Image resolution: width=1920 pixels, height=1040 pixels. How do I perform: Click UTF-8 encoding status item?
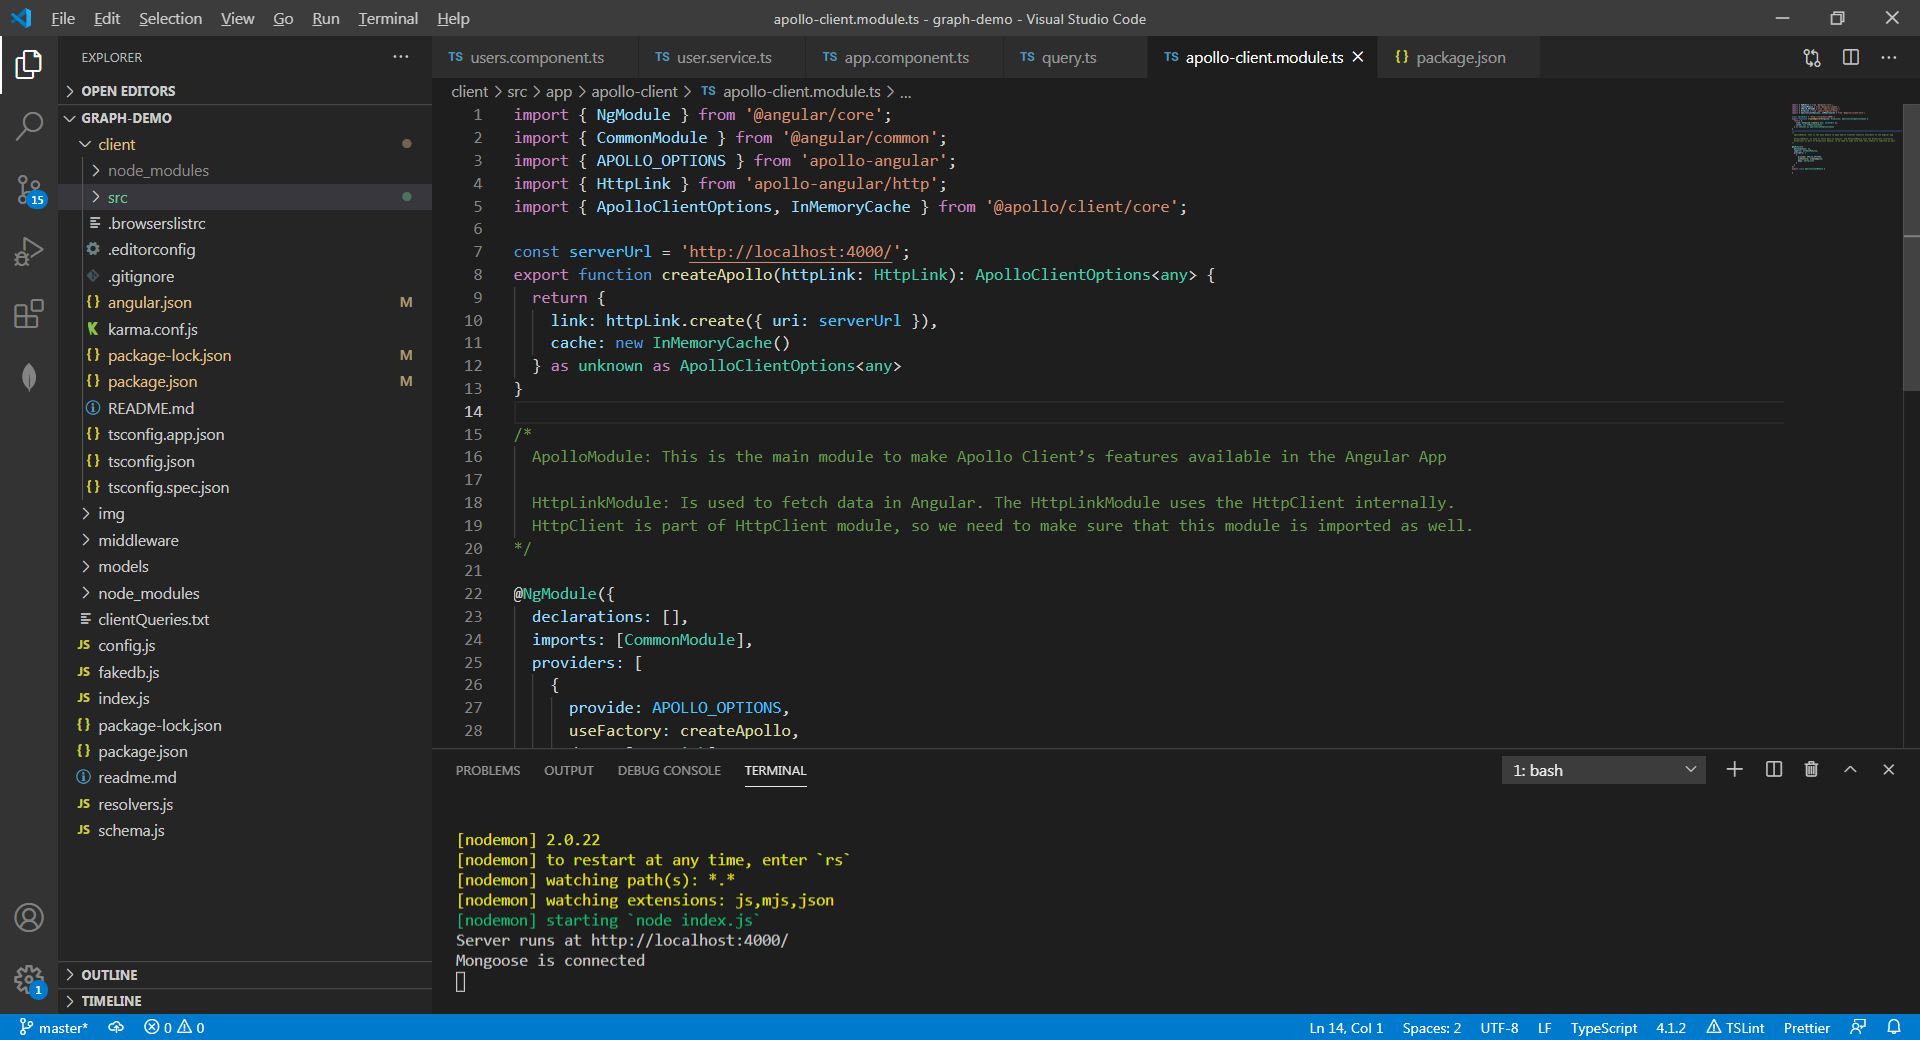pos(1499,1027)
